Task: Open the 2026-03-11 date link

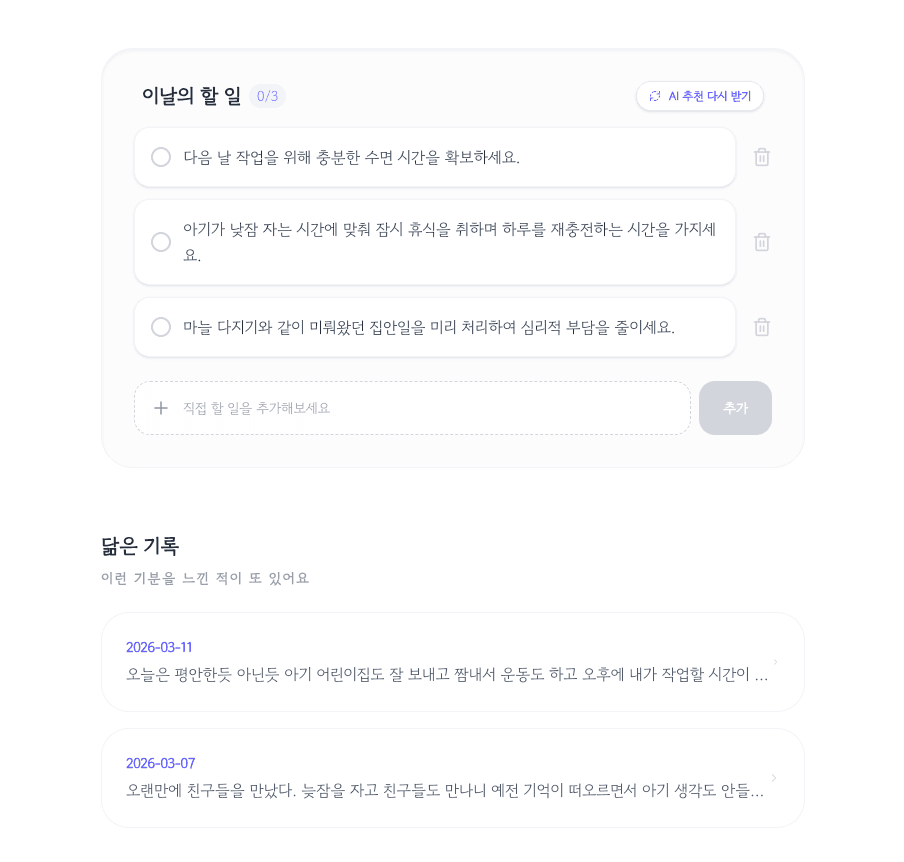Action: coord(159,647)
